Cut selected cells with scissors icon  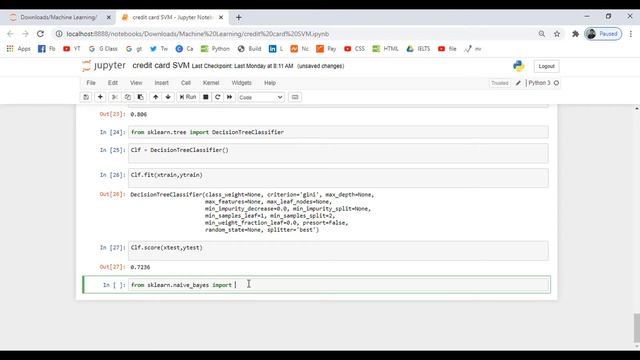[x=115, y=97]
